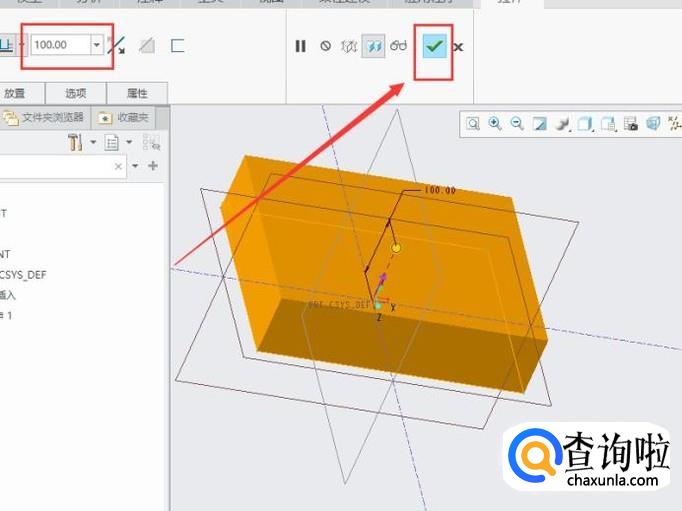Click the magenta direction arrow on the model

point(383,278)
